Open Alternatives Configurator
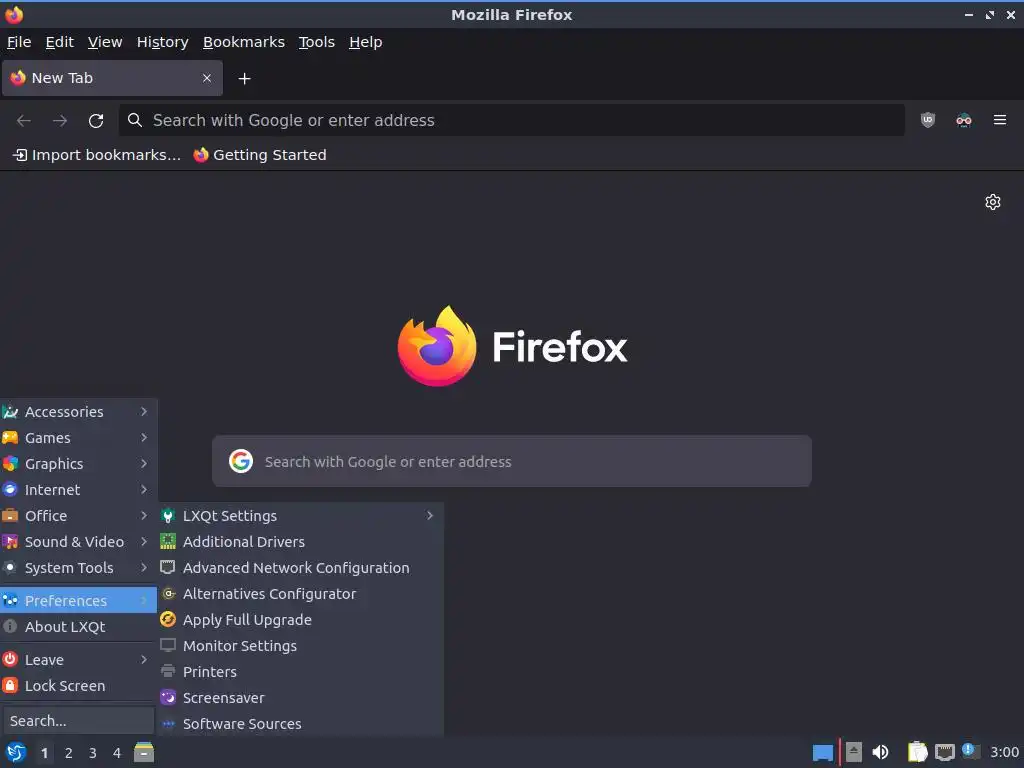This screenshot has width=1024, height=768. point(300,594)
